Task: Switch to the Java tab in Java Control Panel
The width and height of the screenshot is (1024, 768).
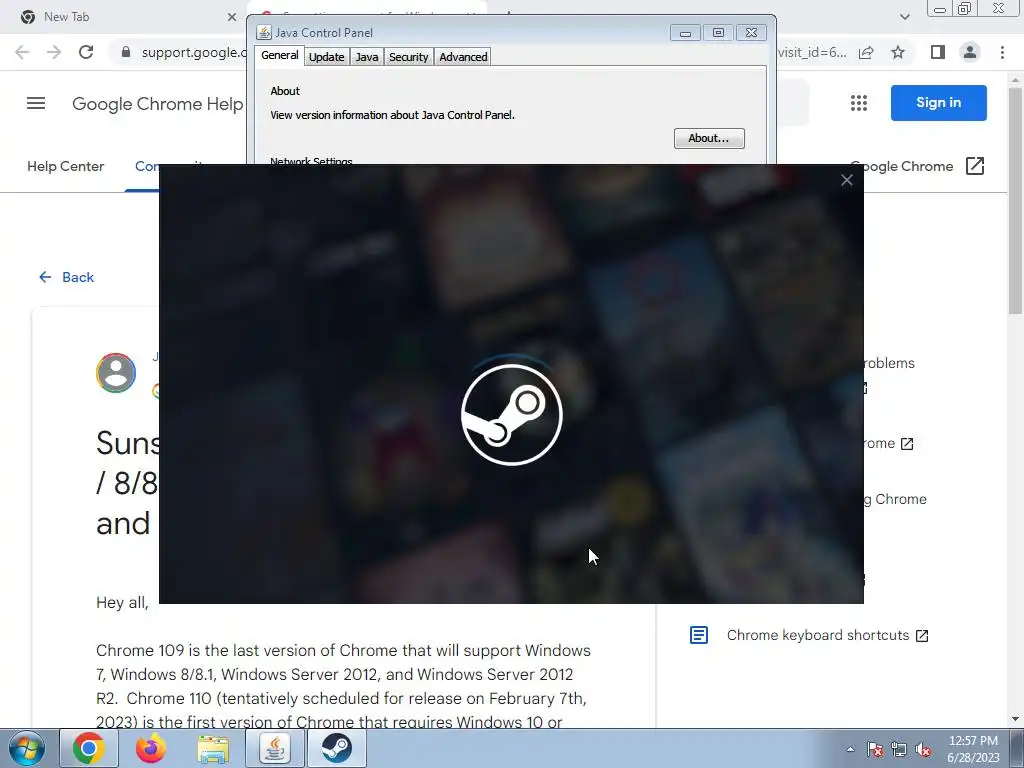Action: tap(366, 57)
